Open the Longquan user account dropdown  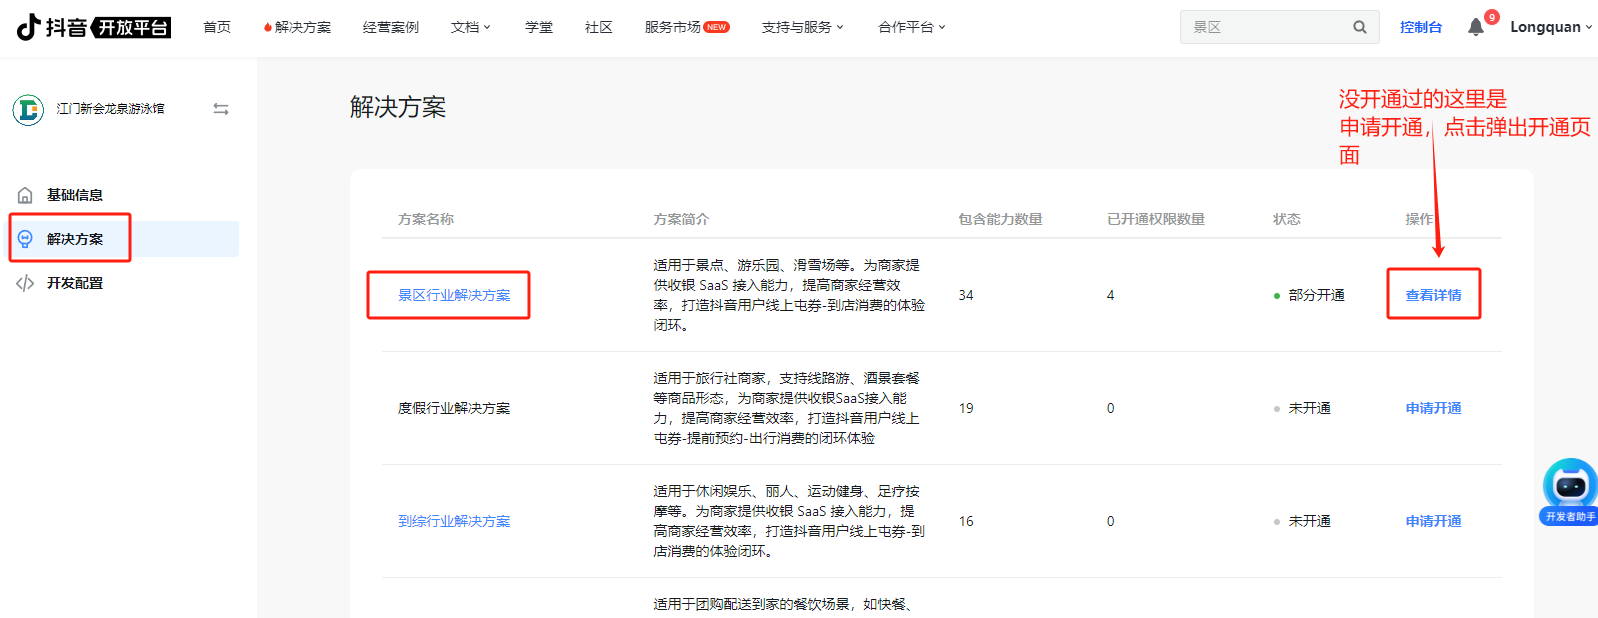1550,27
